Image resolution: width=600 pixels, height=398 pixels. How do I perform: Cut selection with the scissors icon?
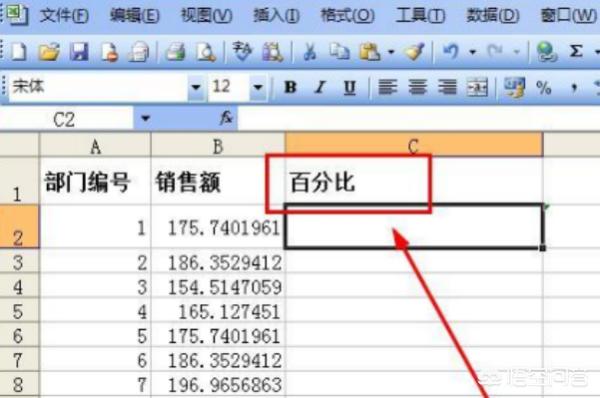pyautogui.click(x=310, y=52)
